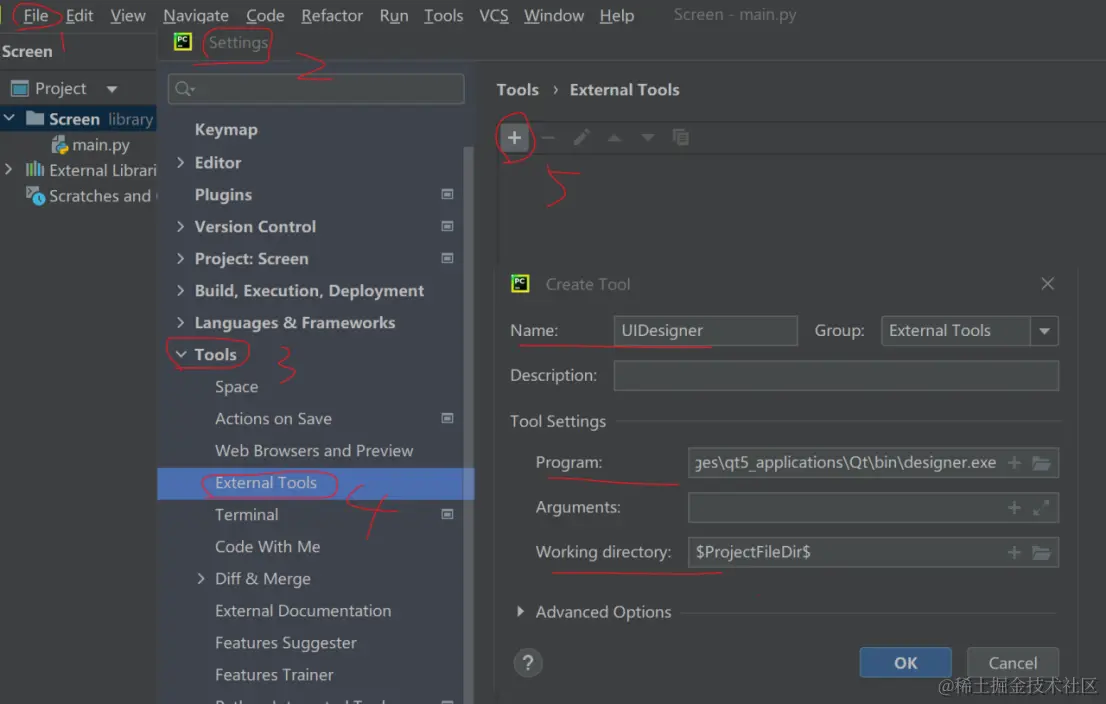The image size is (1106, 704).
Task: Click the Name input field
Action: tap(705, 331)
